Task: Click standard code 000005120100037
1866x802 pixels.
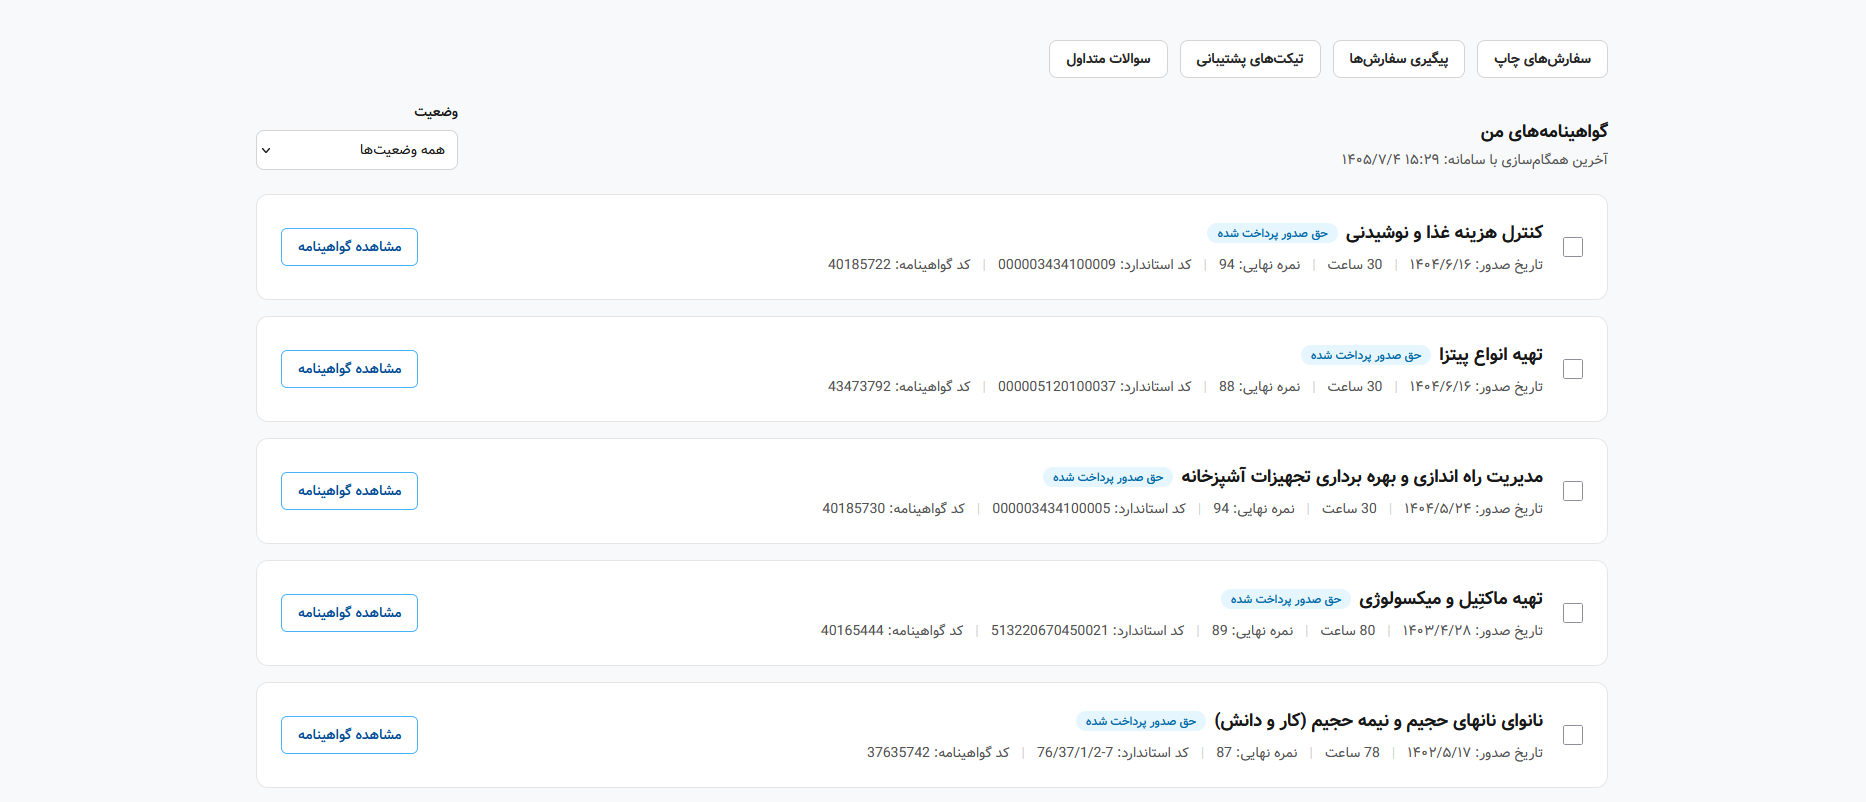Action: (1095, 386)
